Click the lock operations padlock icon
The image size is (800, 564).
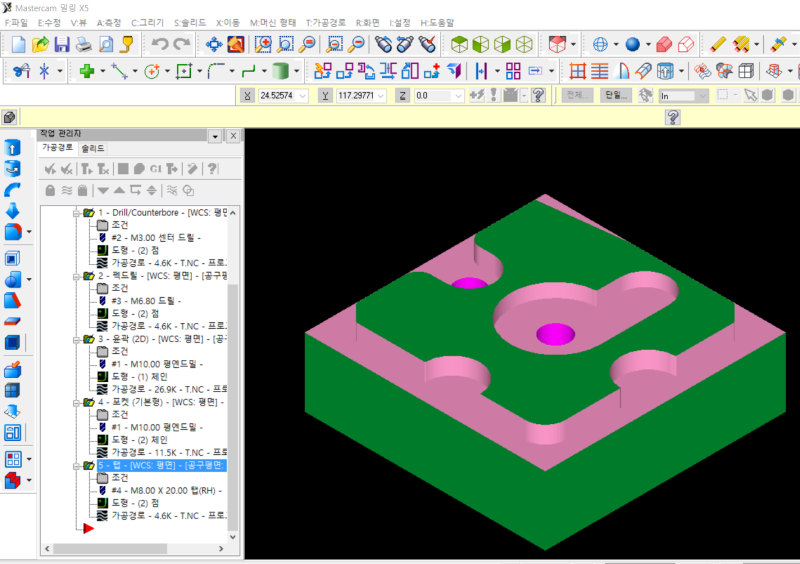(x=50, y=190)
